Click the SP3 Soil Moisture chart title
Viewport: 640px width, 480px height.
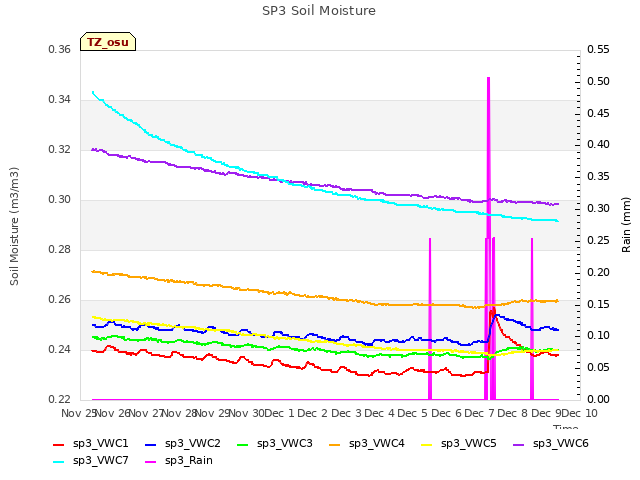pos(319,11)
